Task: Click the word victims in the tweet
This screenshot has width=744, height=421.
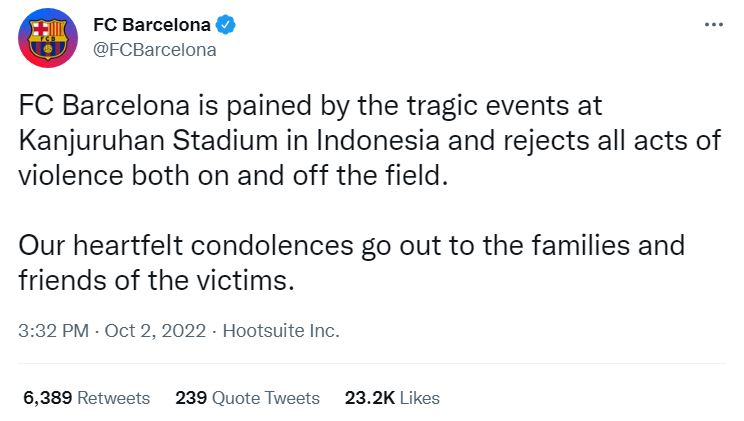Action: (x=245, y=281)
